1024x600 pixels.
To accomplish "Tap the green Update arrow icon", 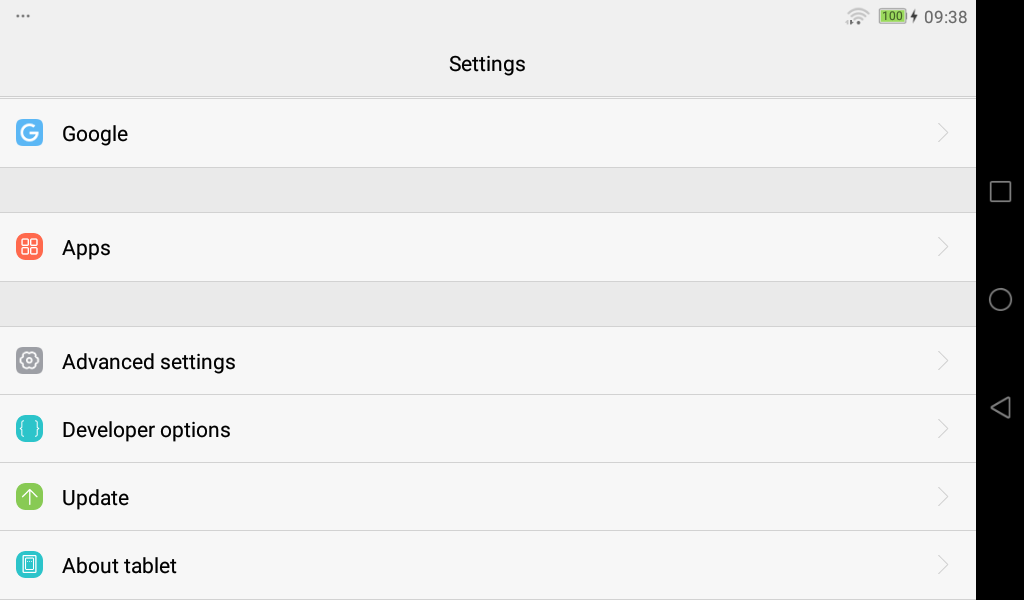I will click(x=29, y=497).
